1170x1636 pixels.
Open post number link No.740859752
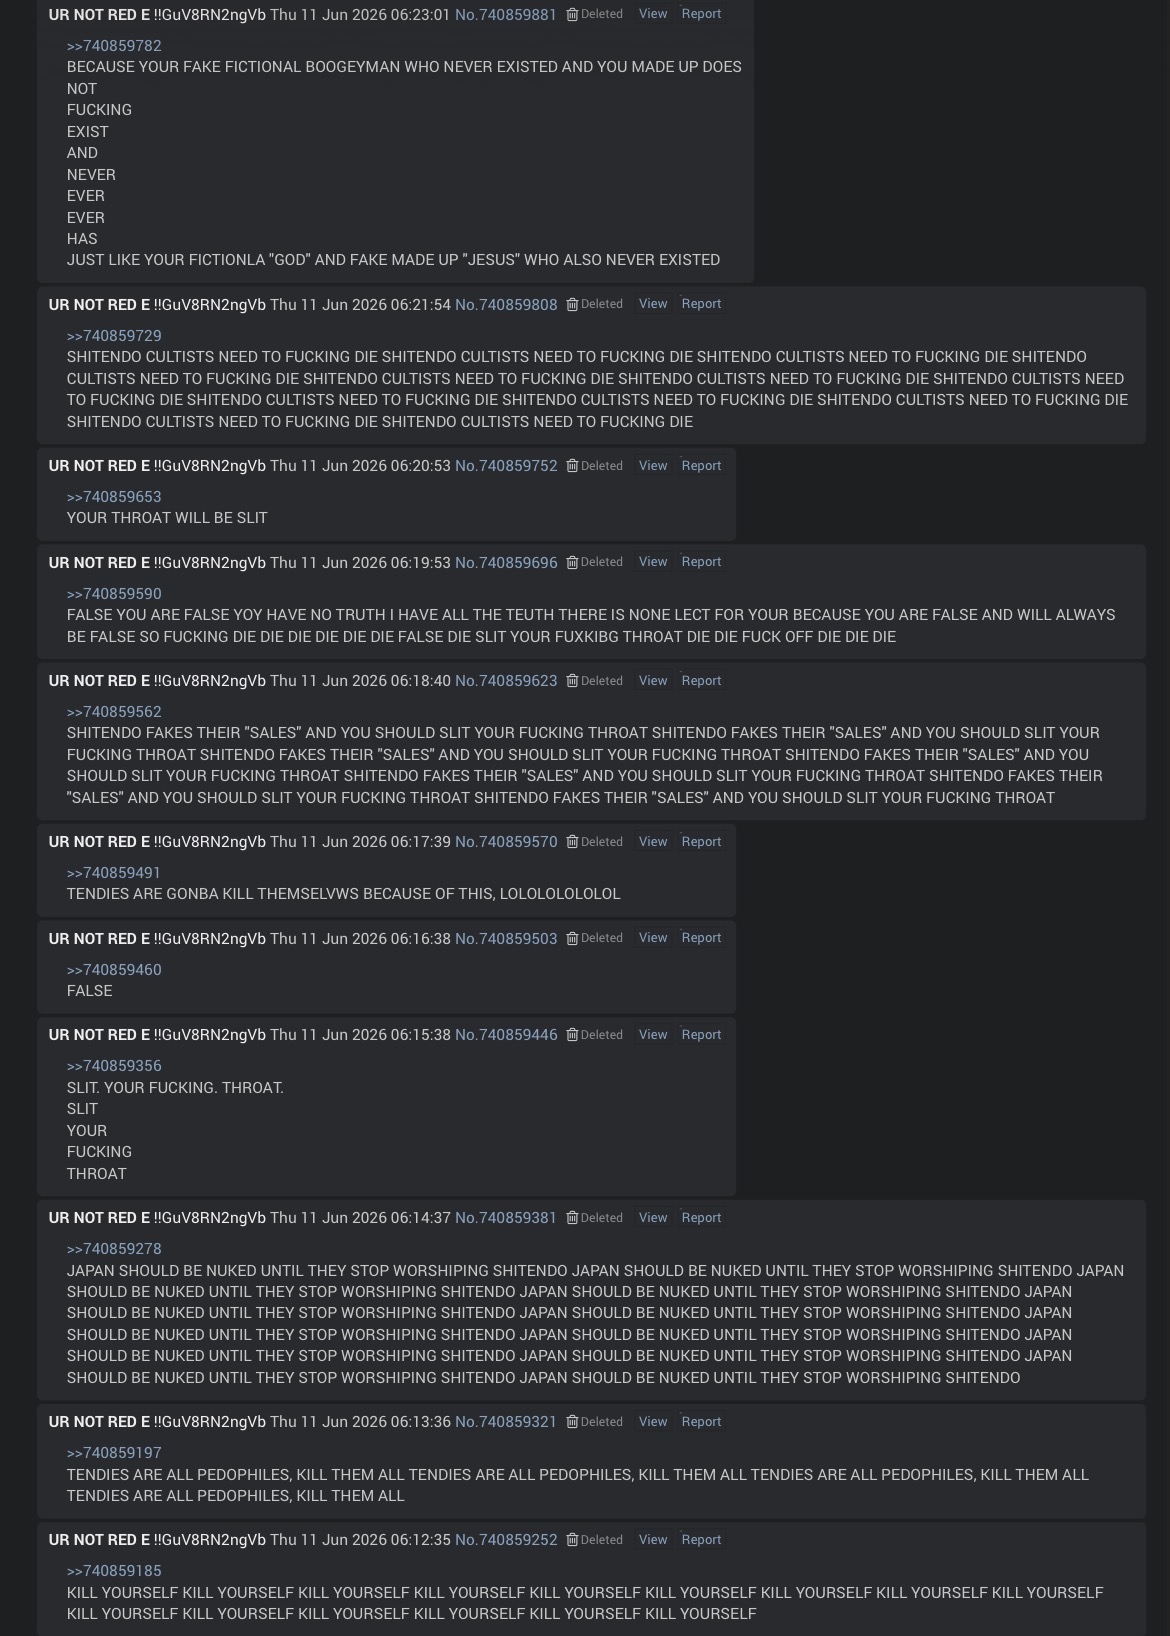click(x=506, y=466)
